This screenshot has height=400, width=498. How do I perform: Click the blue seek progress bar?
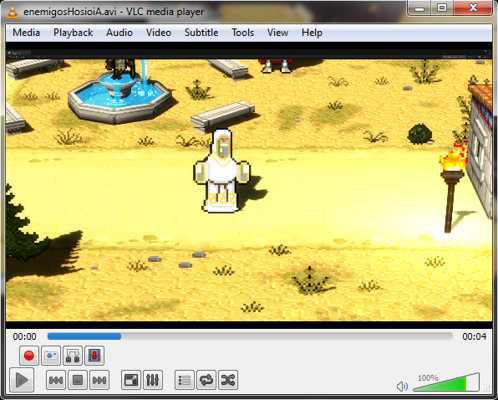[x=250, y=336]
